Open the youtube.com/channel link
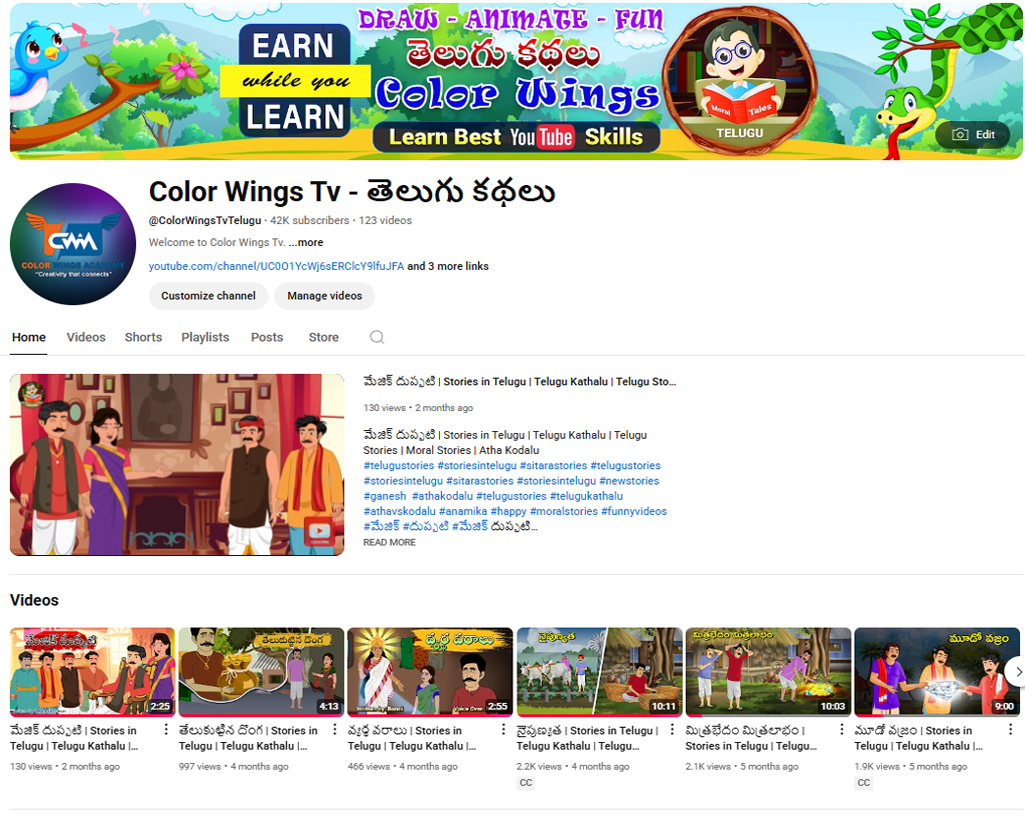The image size is (1025, 824). coord(276,267)
